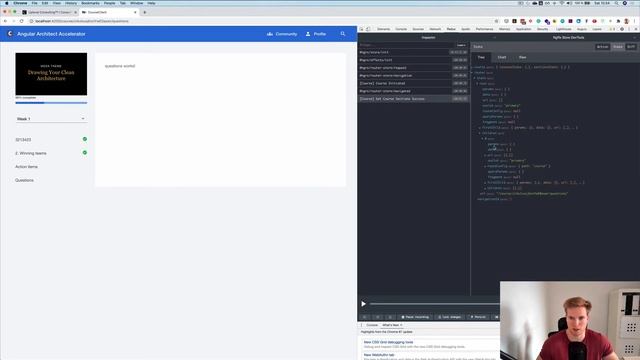Click the DevTools timeline slider track

click(434, 304)
